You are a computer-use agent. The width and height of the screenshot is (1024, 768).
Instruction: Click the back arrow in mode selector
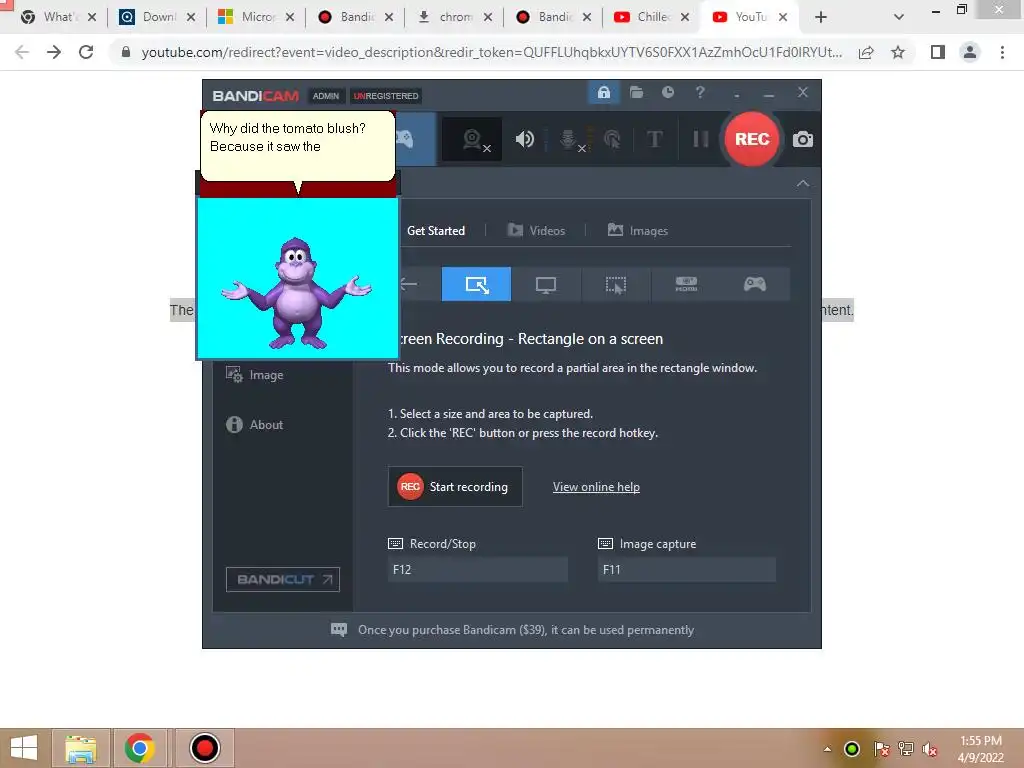point(409,284)
